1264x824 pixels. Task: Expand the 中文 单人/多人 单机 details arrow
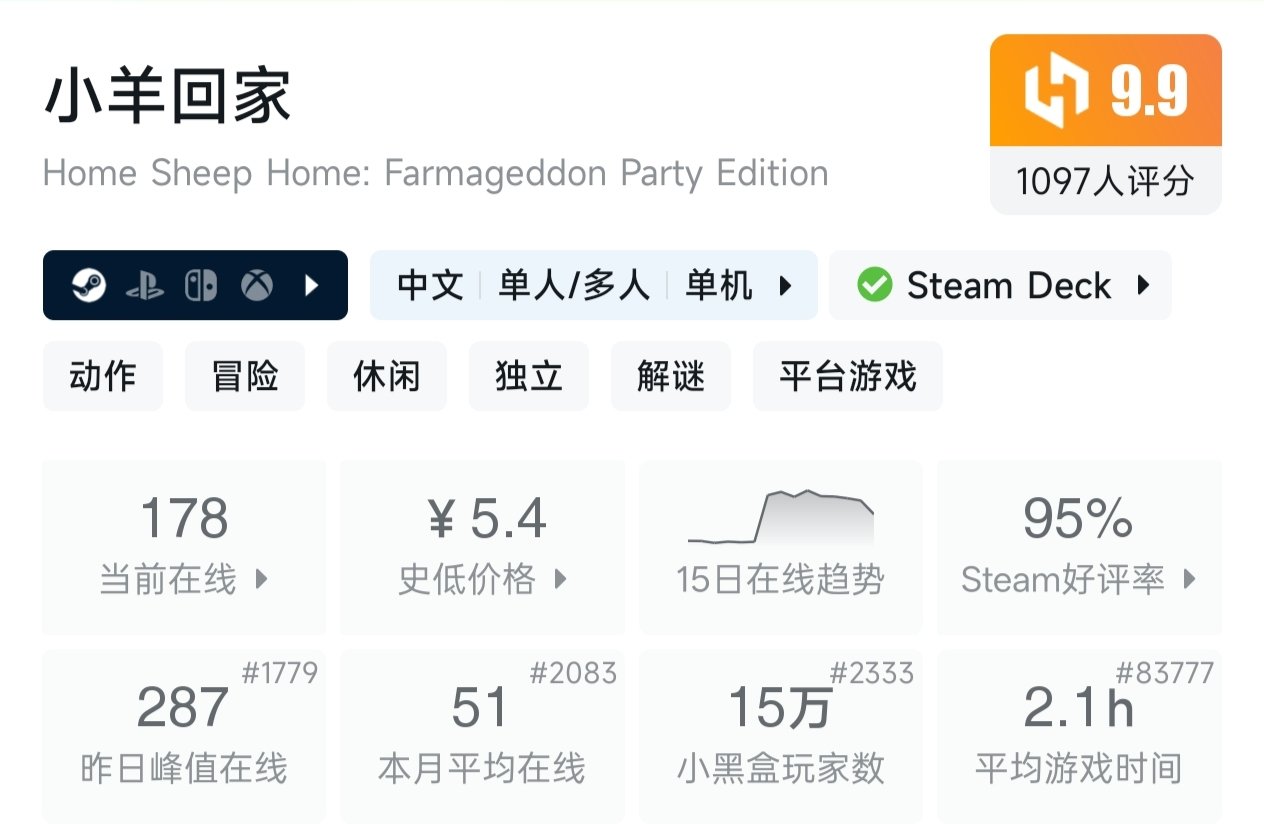[x=786, y=286]
